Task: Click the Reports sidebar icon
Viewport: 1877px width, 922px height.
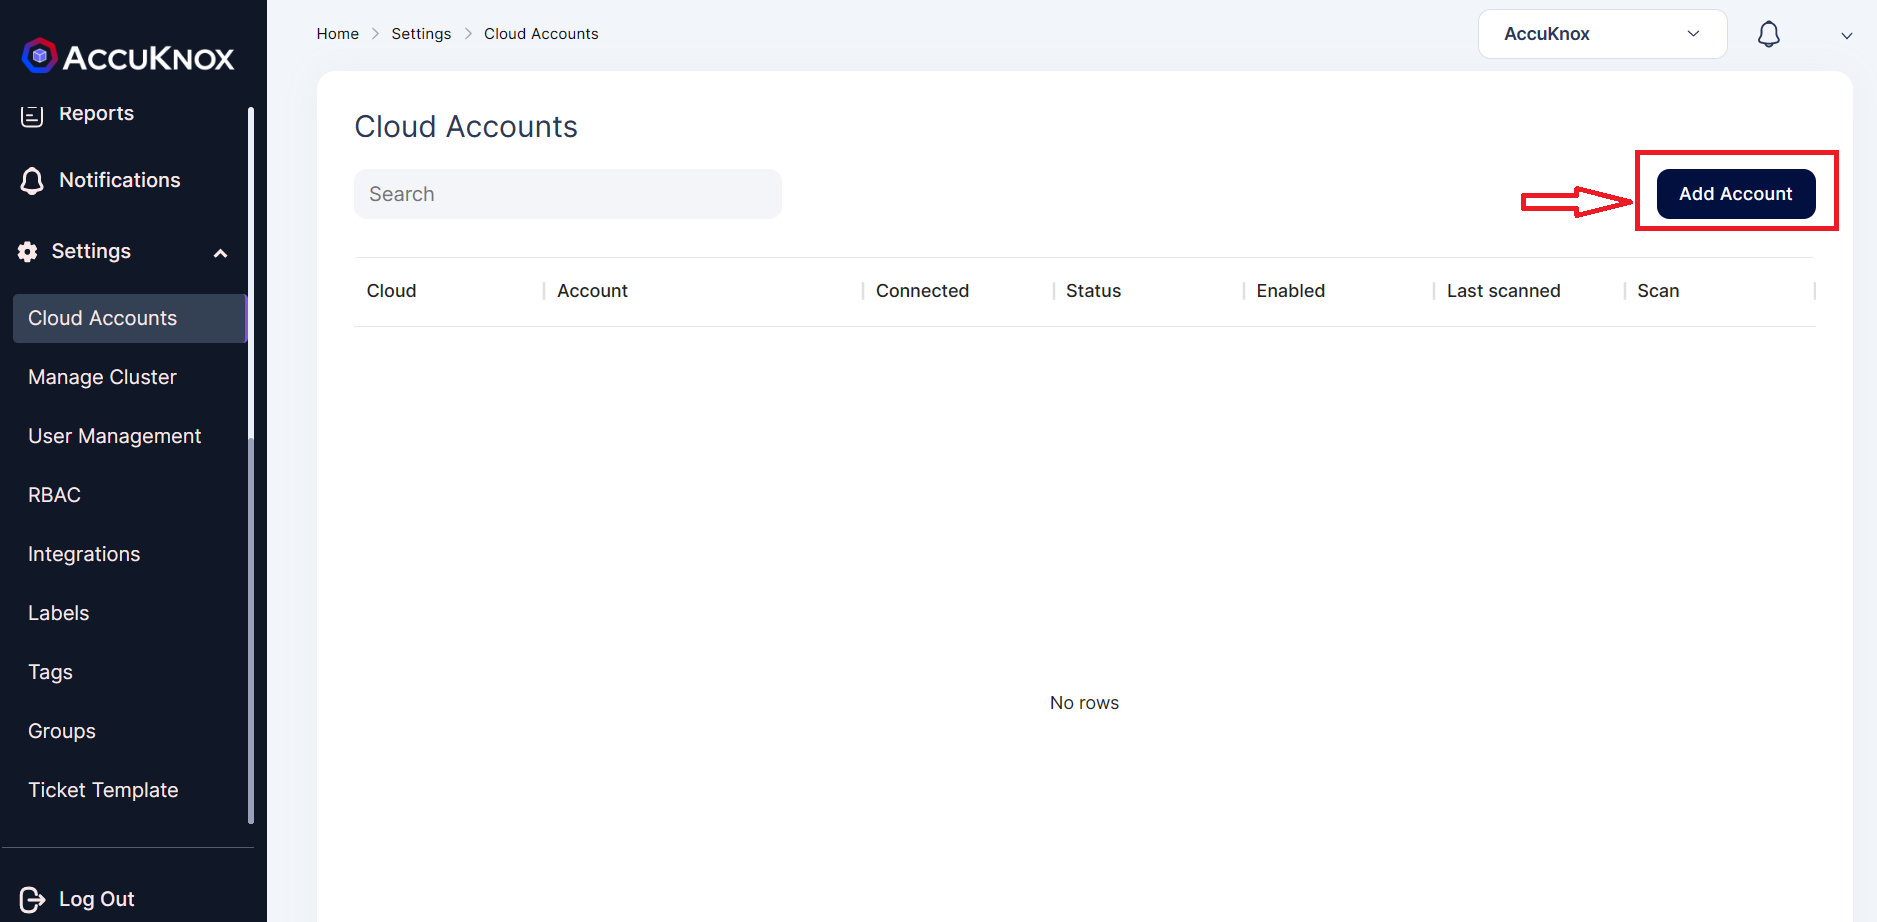Action: tap(32, 115)
